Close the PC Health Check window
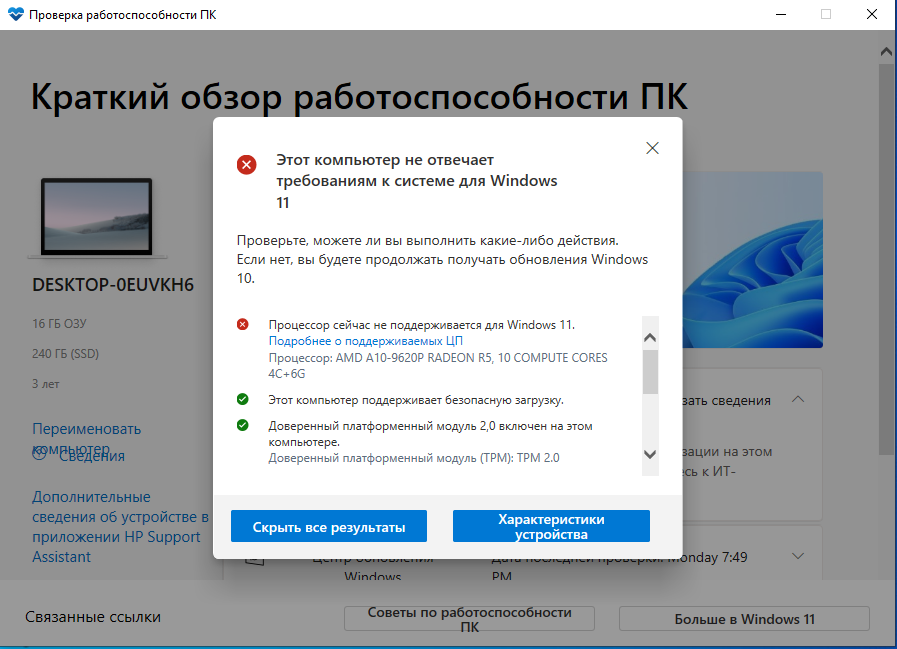 pyautogui.click(x=872, y=14)
